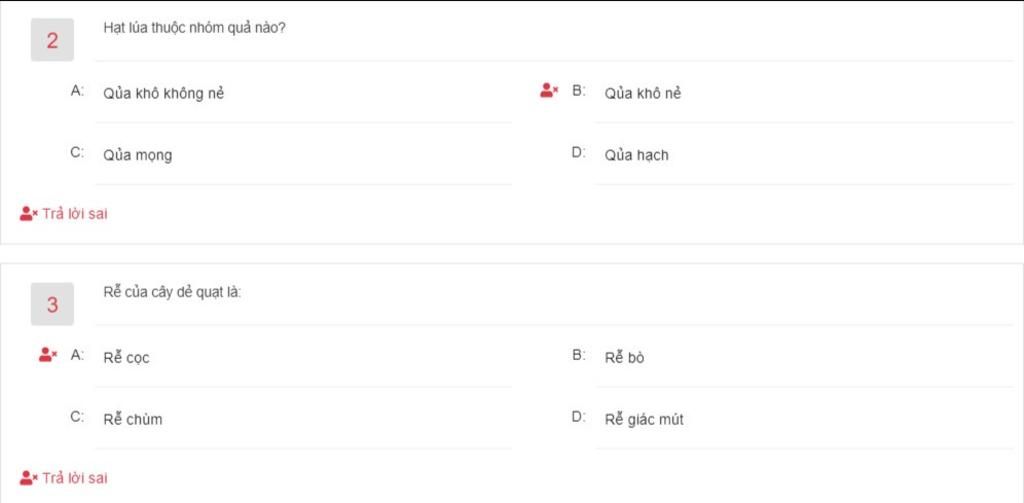Select answer 'Qủa khô không nẻ'
The height and width of the screenshot is (503, 1024).
click(x=164, y=94)
